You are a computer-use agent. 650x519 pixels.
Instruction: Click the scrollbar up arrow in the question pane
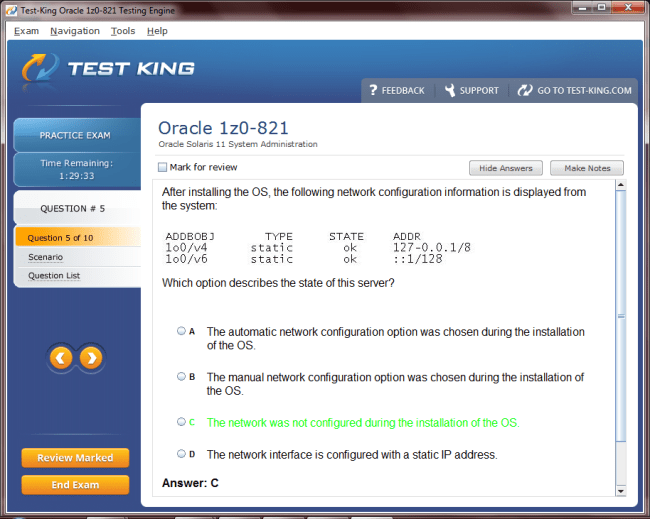(621, 184)
